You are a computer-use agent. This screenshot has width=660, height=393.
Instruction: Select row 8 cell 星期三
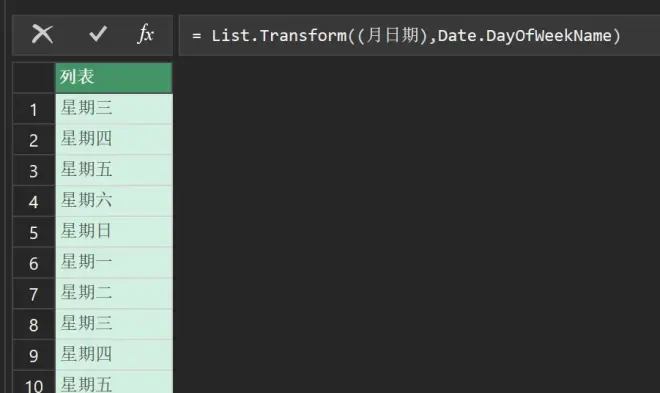click(114, 324)
